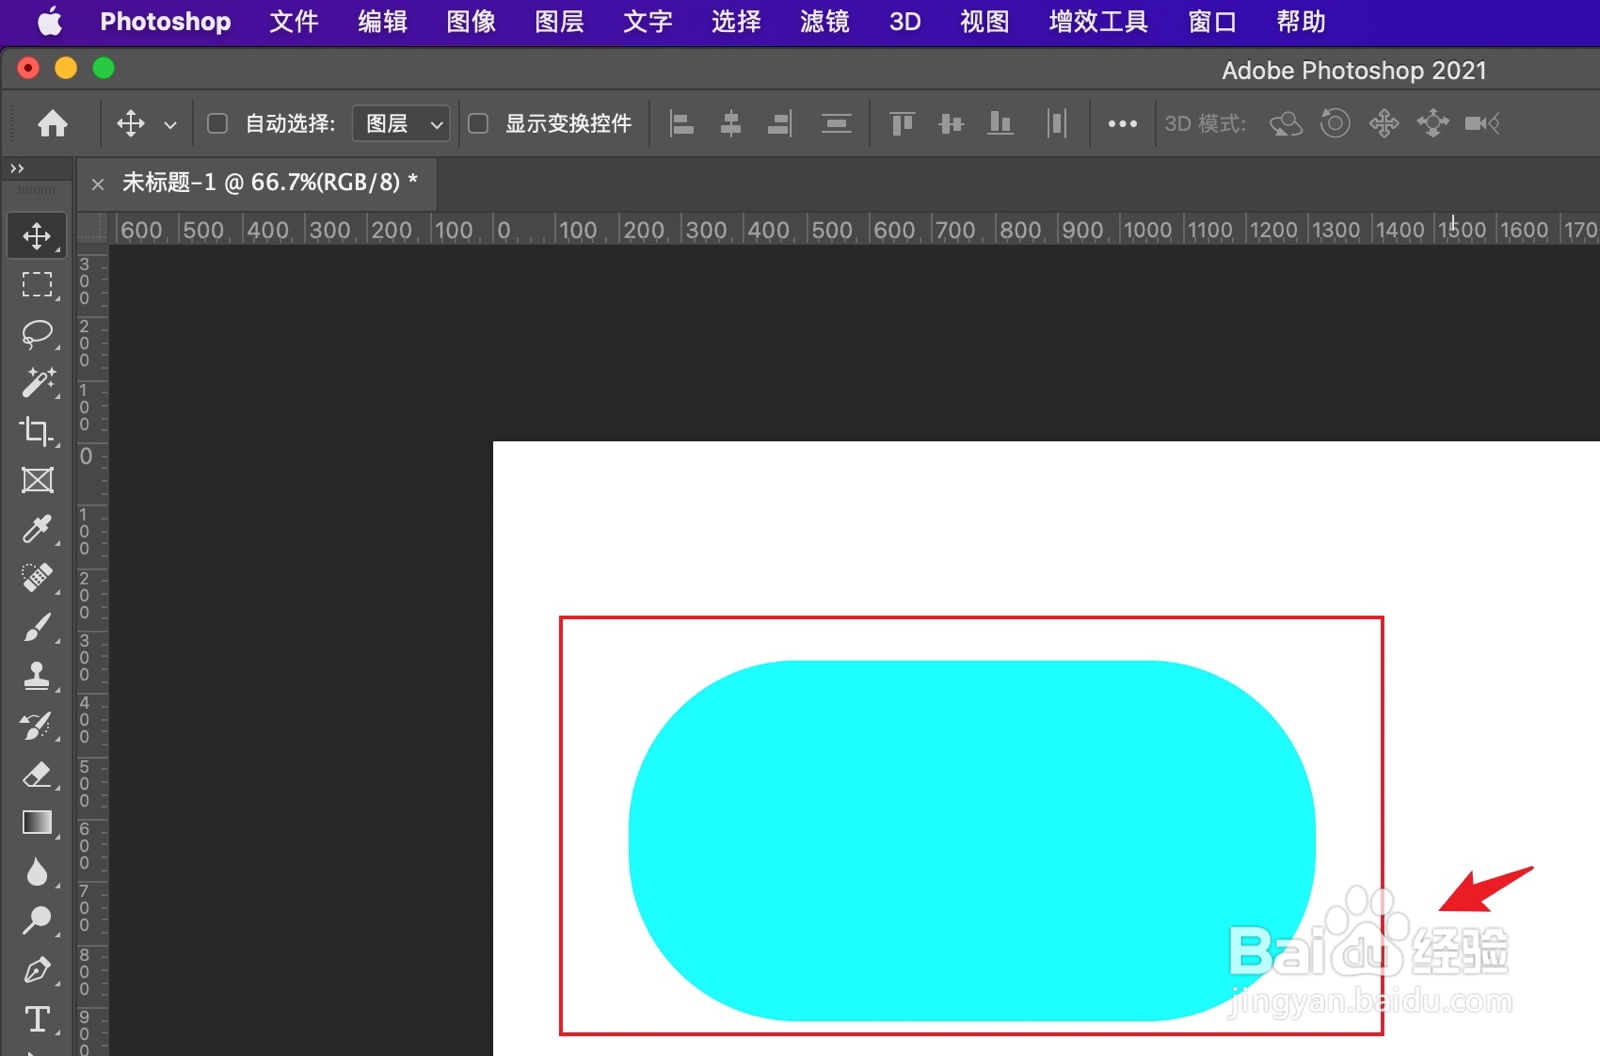Select the Clone Stamp tool
Image resolution: width=1600 pixels, height=1056 pixels.
[x=37, y=676]
